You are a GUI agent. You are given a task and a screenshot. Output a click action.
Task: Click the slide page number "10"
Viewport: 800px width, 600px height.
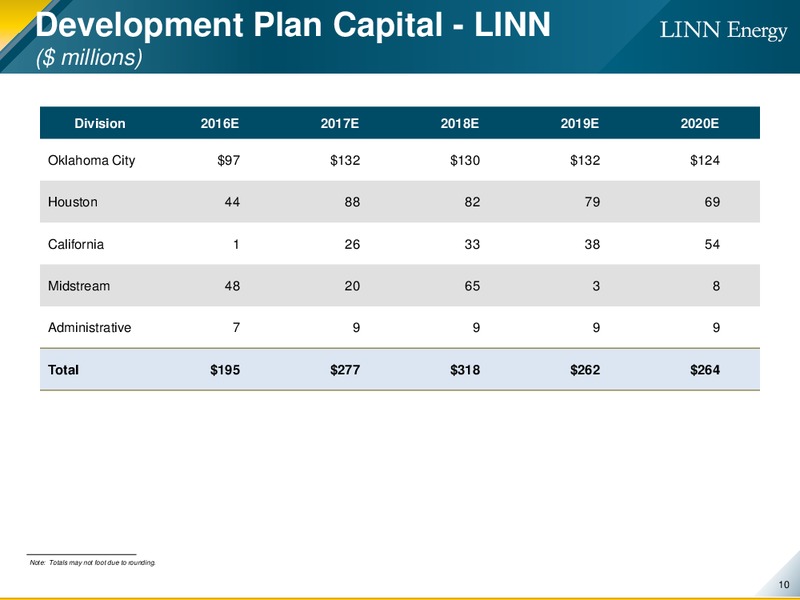[784, 585]
